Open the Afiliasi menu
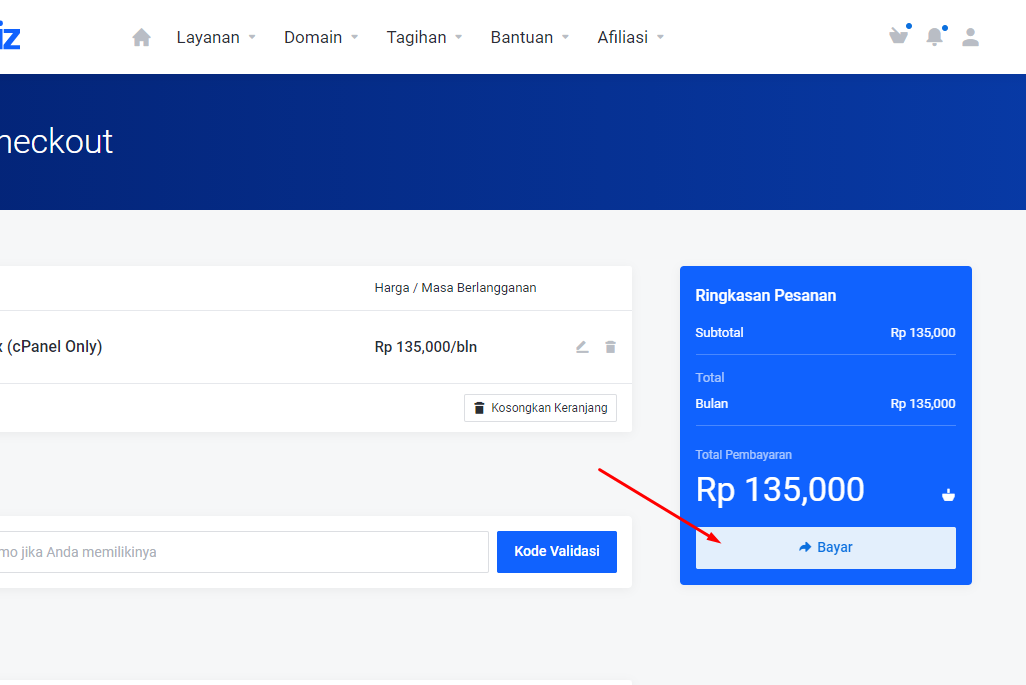This screenshot has width=1026, height=685. point(630,37)
